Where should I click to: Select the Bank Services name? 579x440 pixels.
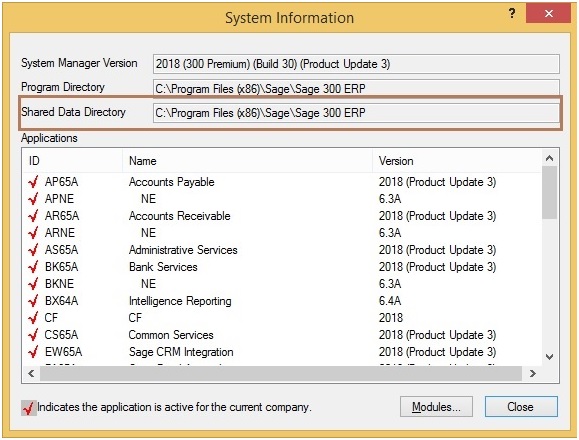tap(163, 267)
